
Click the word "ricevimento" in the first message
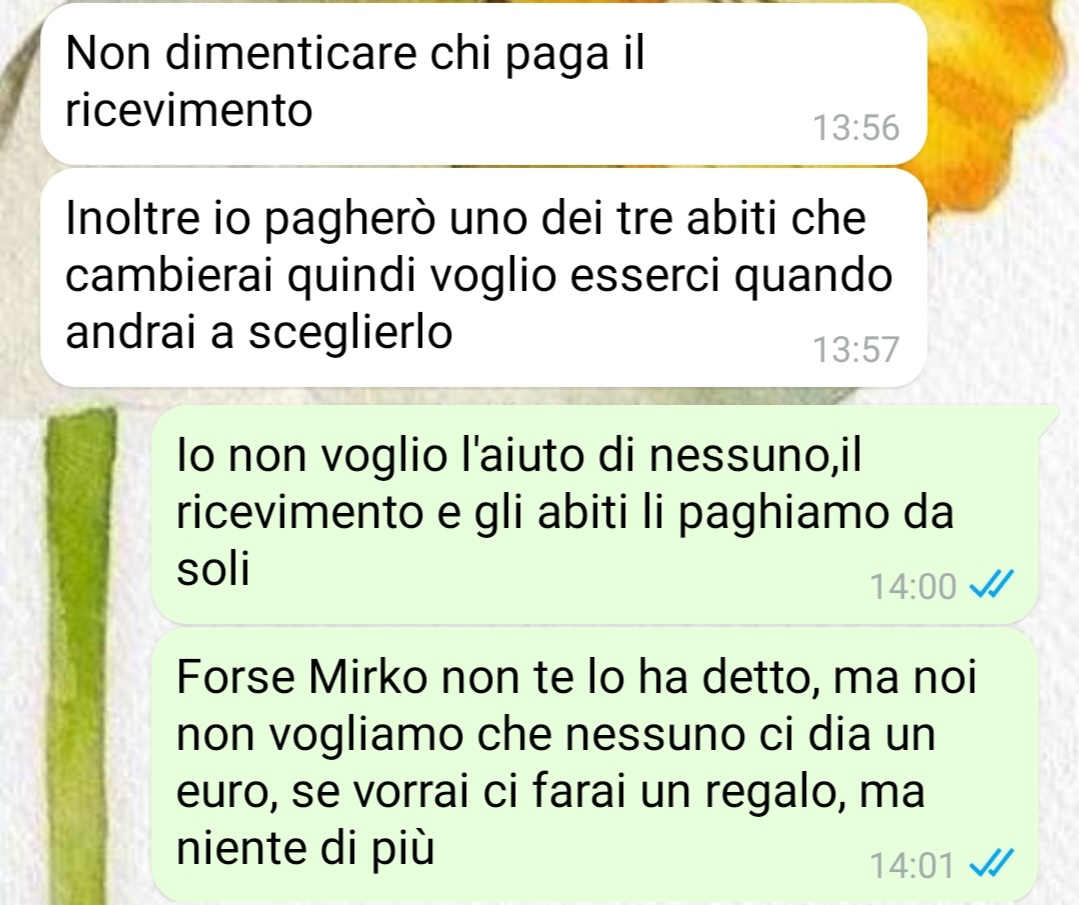tap(189, 111)
